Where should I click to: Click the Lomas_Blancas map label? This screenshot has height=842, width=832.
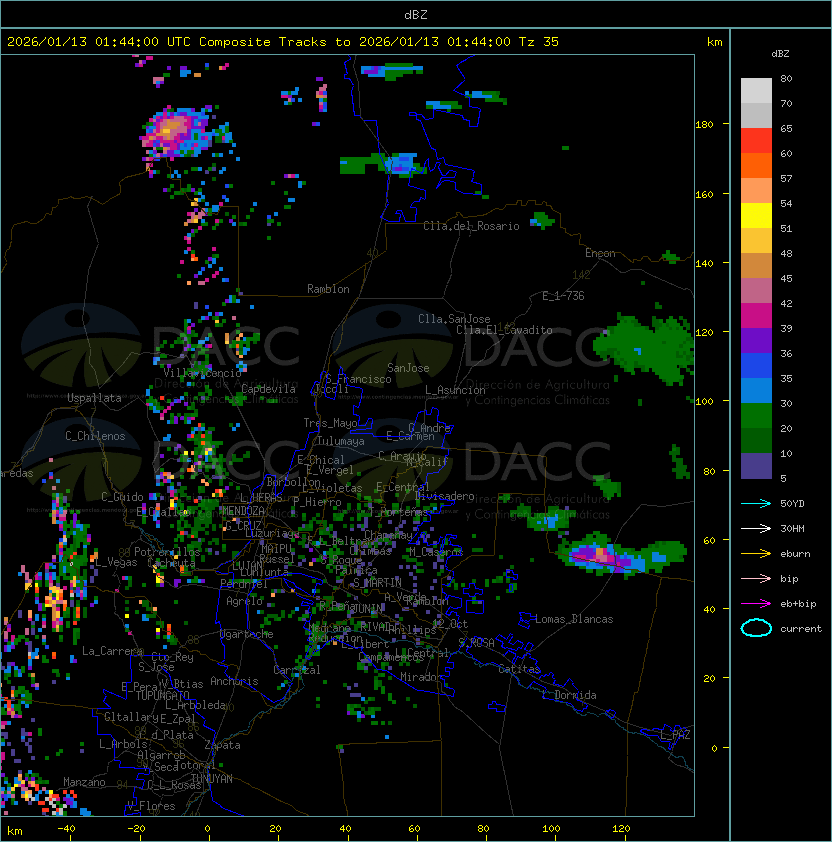point(574,619)
